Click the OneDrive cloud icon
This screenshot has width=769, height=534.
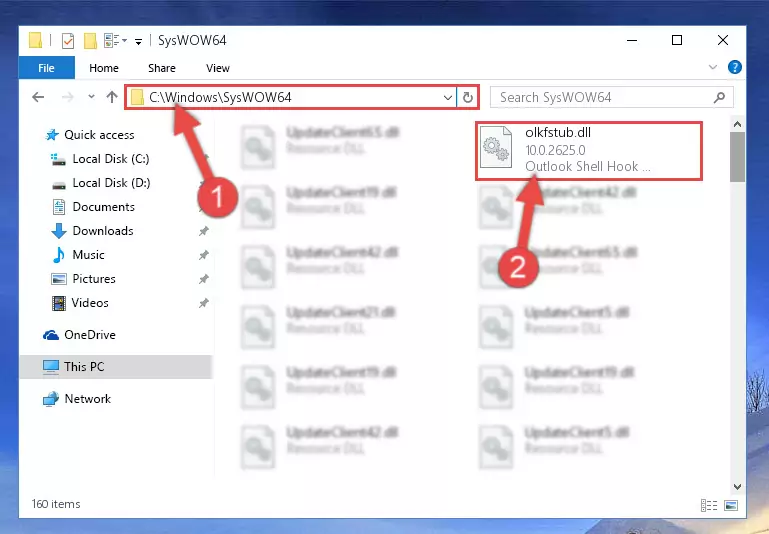point(51,335)
